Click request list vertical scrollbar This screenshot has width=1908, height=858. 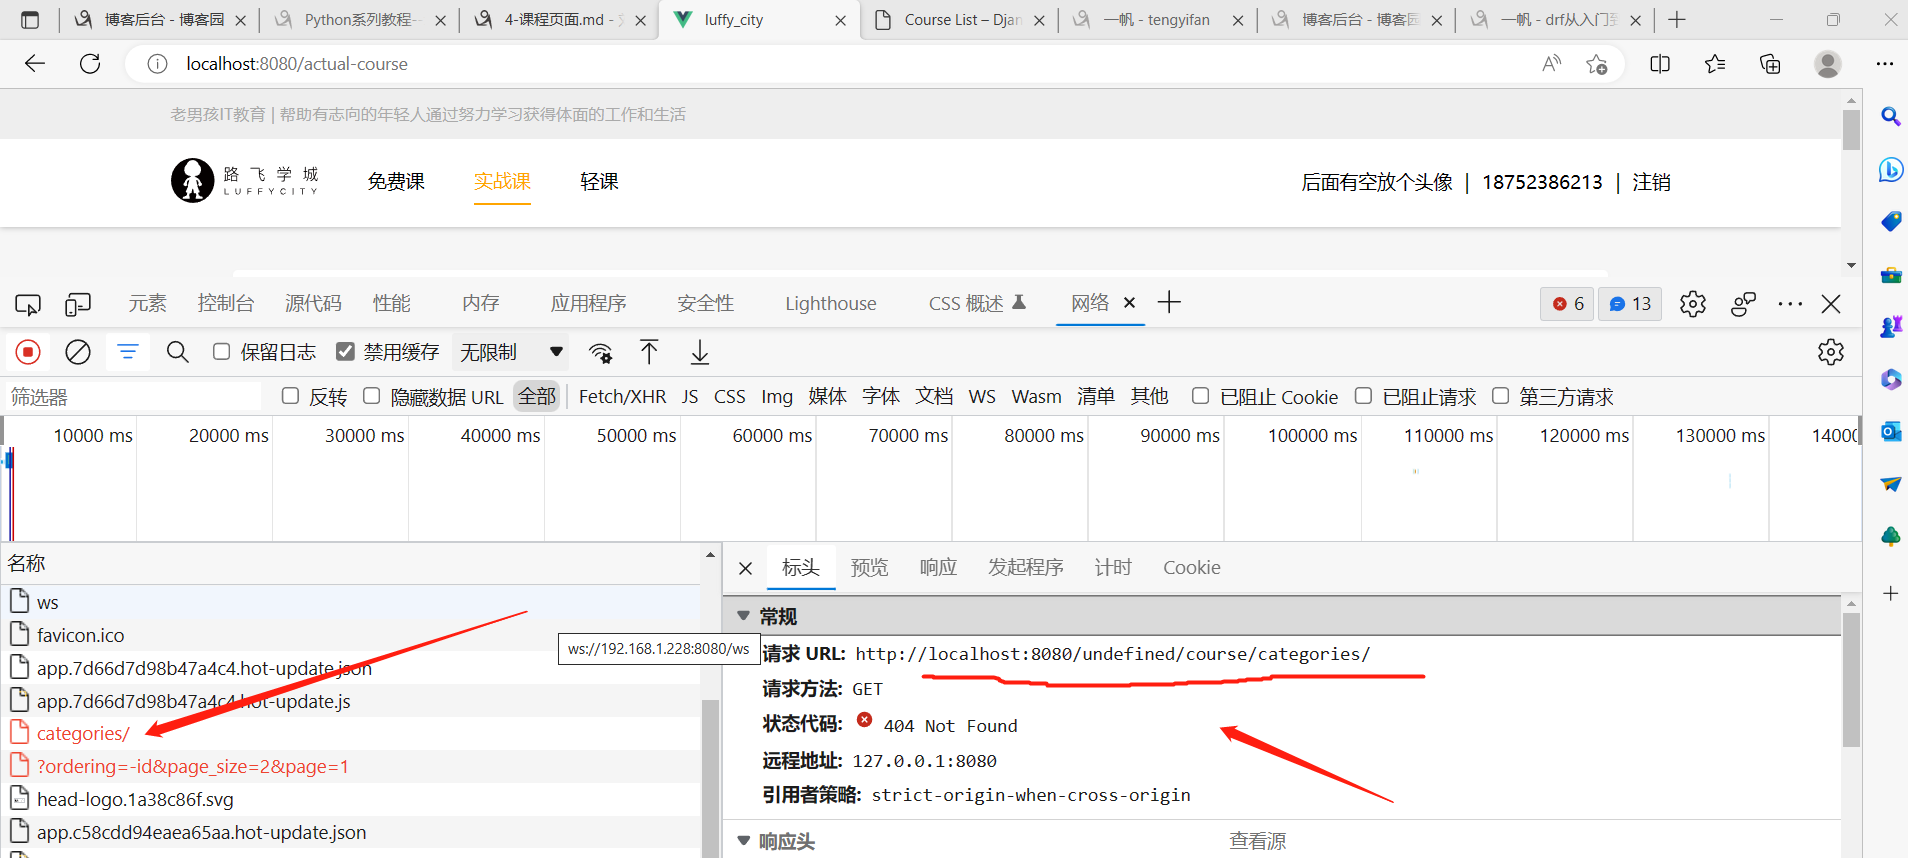coord(710,778)
